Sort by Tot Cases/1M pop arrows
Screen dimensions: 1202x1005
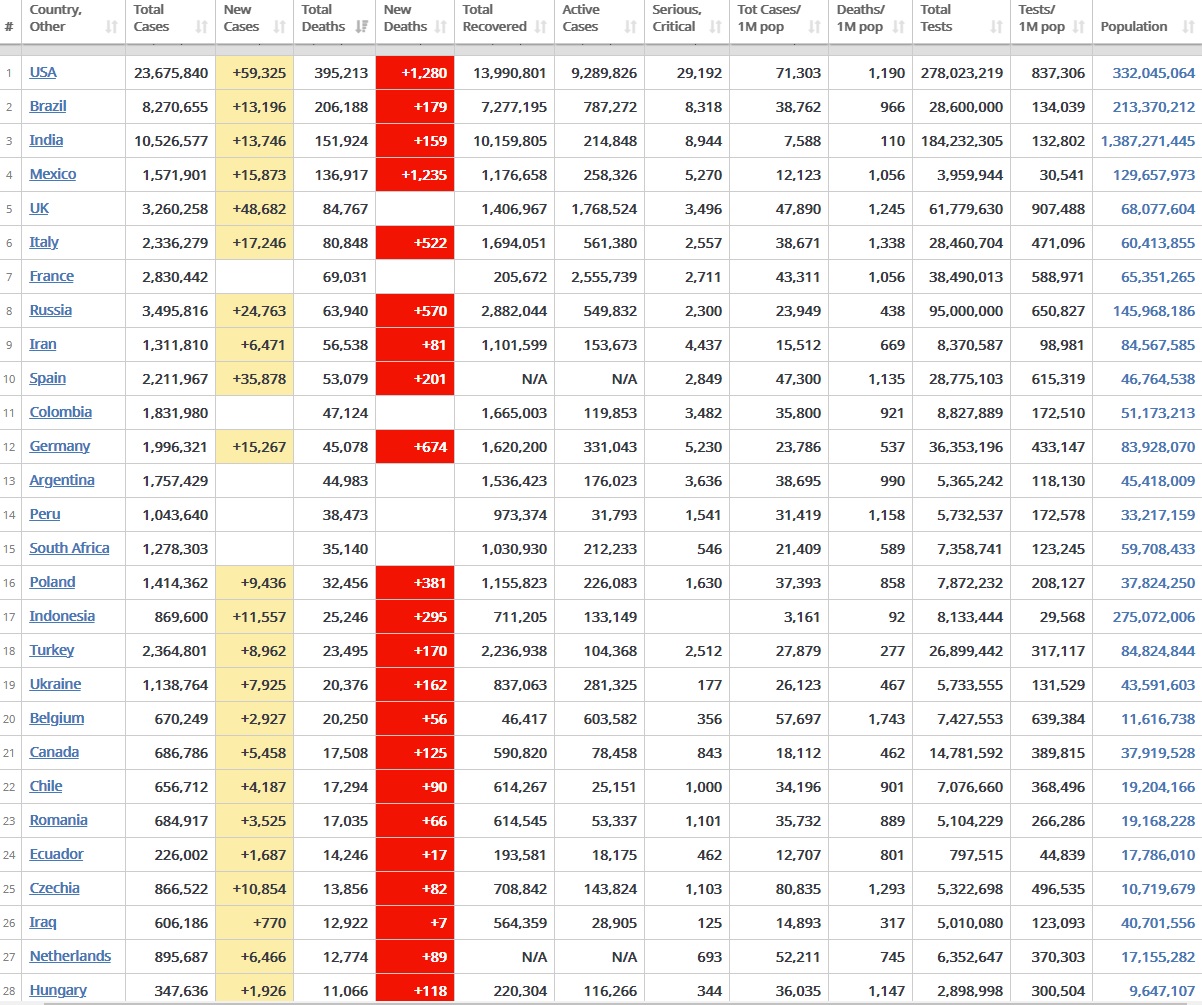pos(815,27)
